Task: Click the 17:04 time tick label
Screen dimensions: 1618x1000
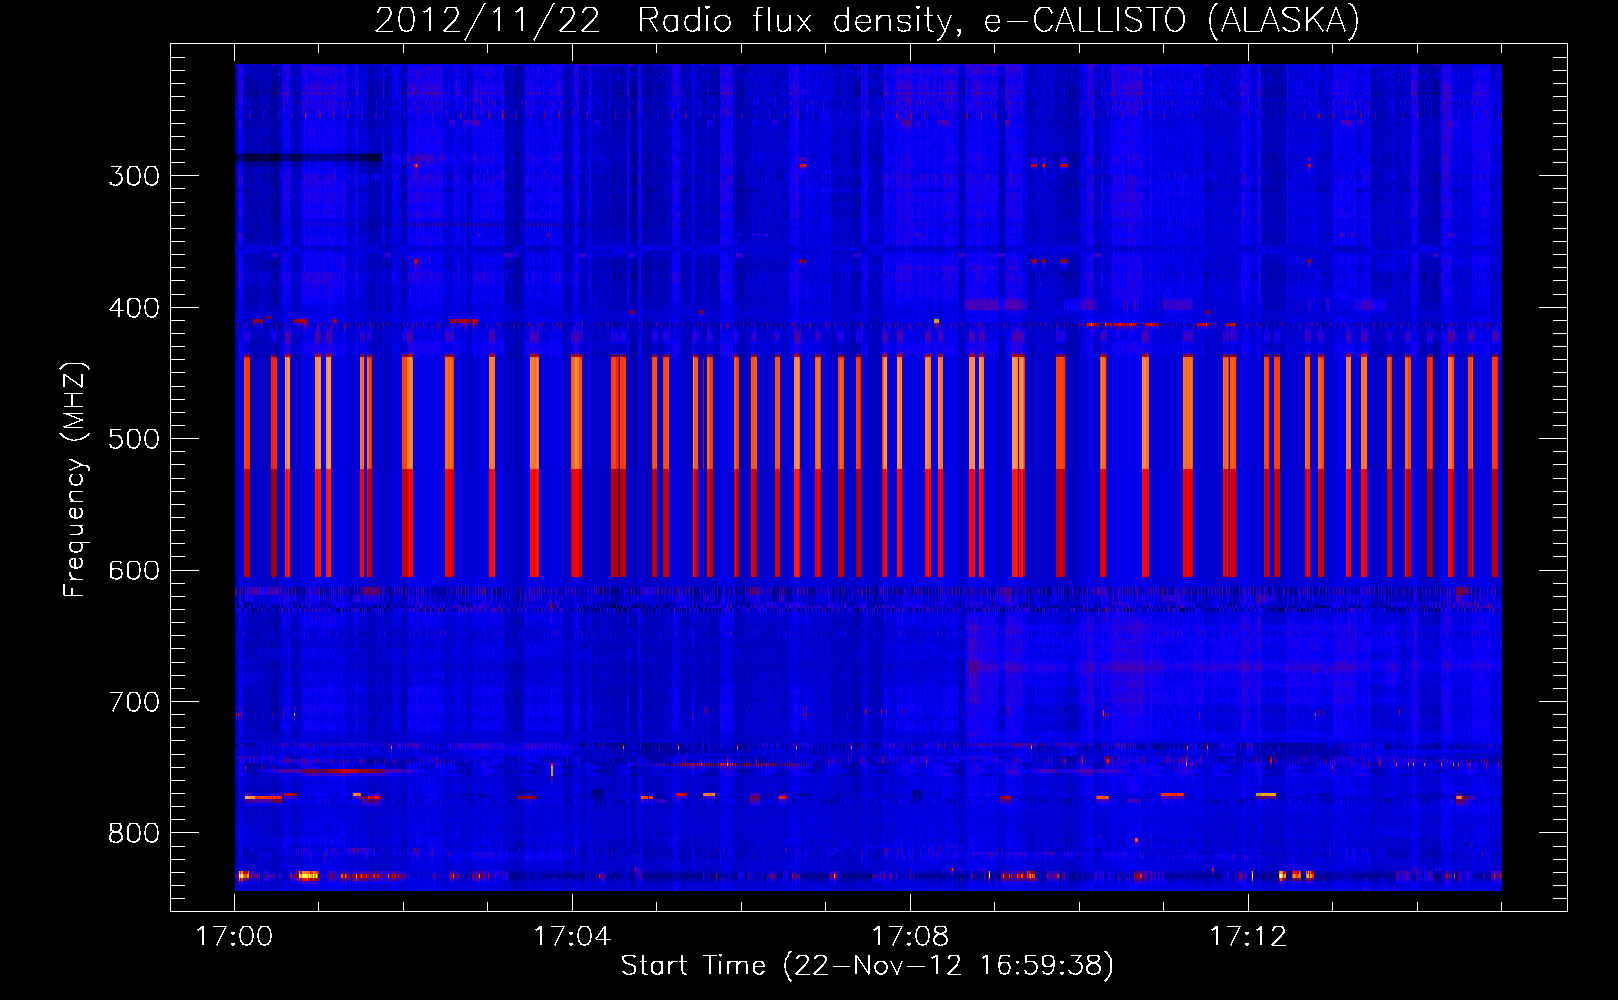Action: coord(572,937)
